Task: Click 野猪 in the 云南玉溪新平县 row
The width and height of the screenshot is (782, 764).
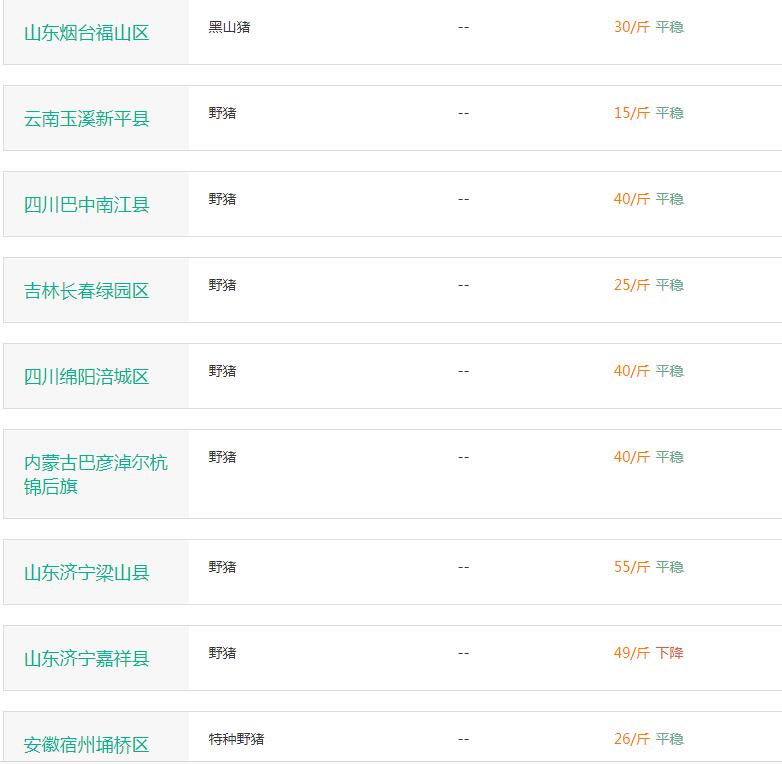Action: 222,113
